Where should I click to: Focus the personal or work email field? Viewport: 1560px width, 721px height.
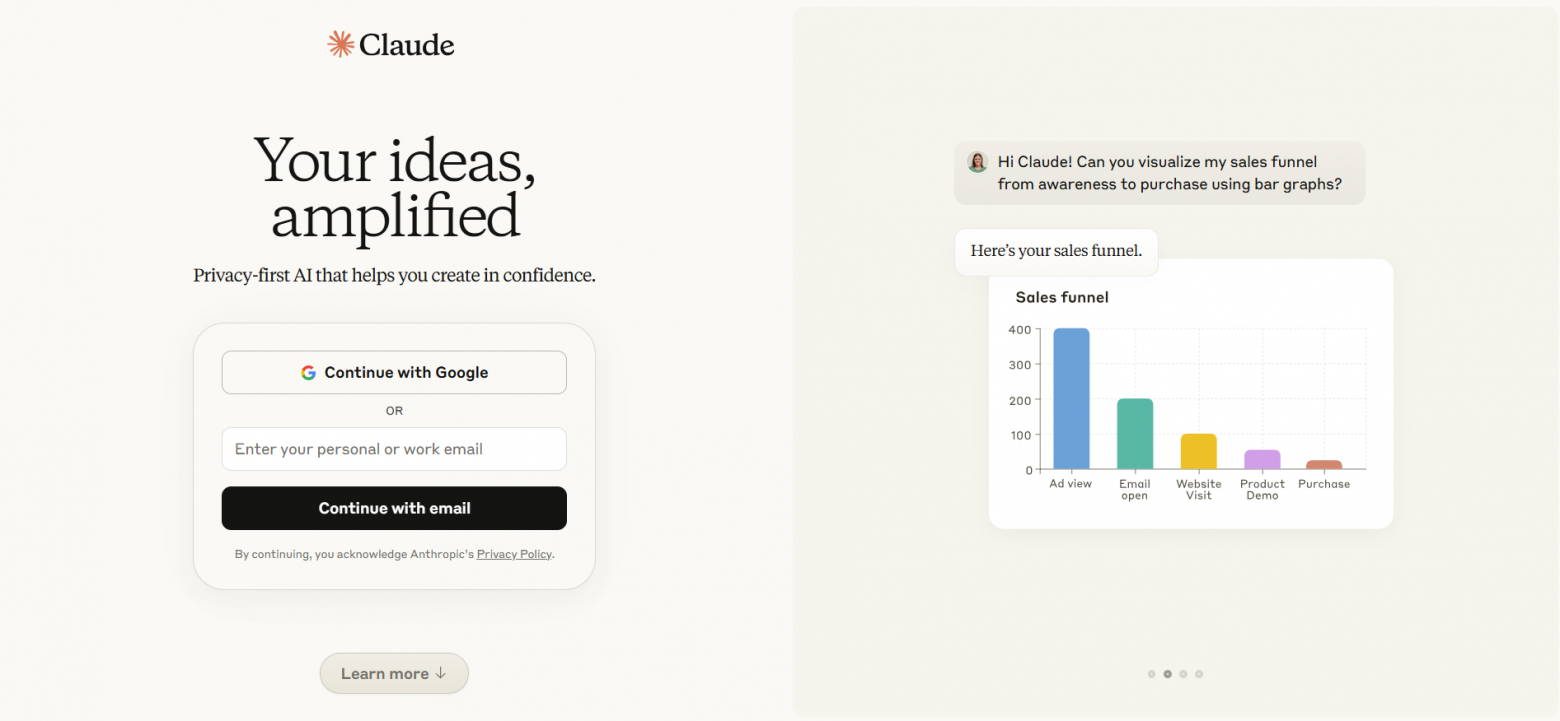394,449
